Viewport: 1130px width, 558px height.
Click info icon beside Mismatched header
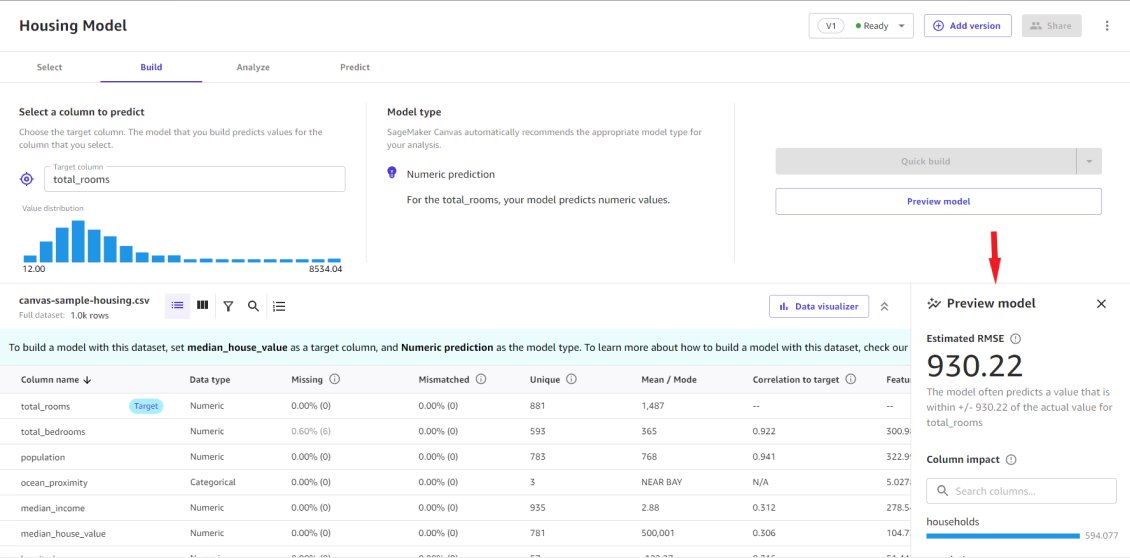(481, 379)
